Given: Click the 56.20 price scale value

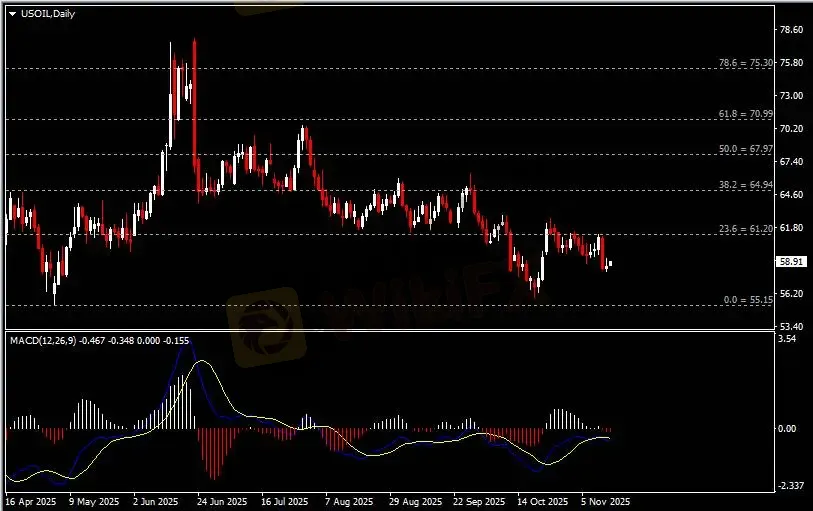Looking at the screenshot, I should click(791, 294).
